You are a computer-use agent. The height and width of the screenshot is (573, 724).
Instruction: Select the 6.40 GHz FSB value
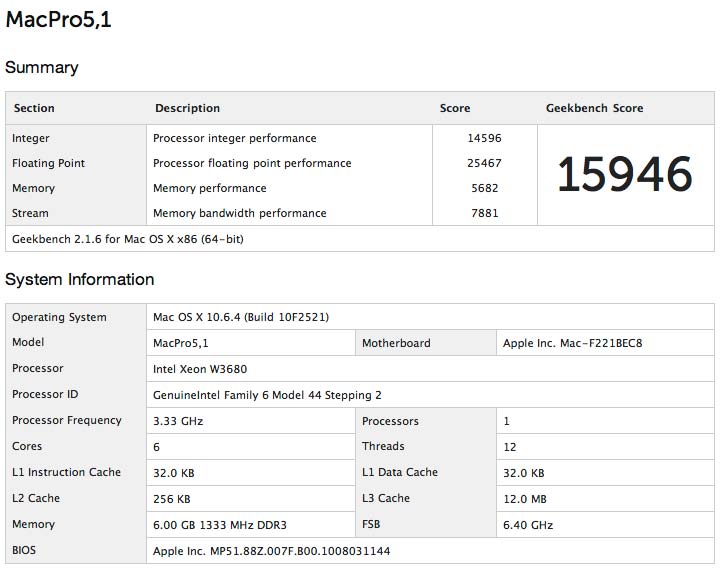pos(528,525)
